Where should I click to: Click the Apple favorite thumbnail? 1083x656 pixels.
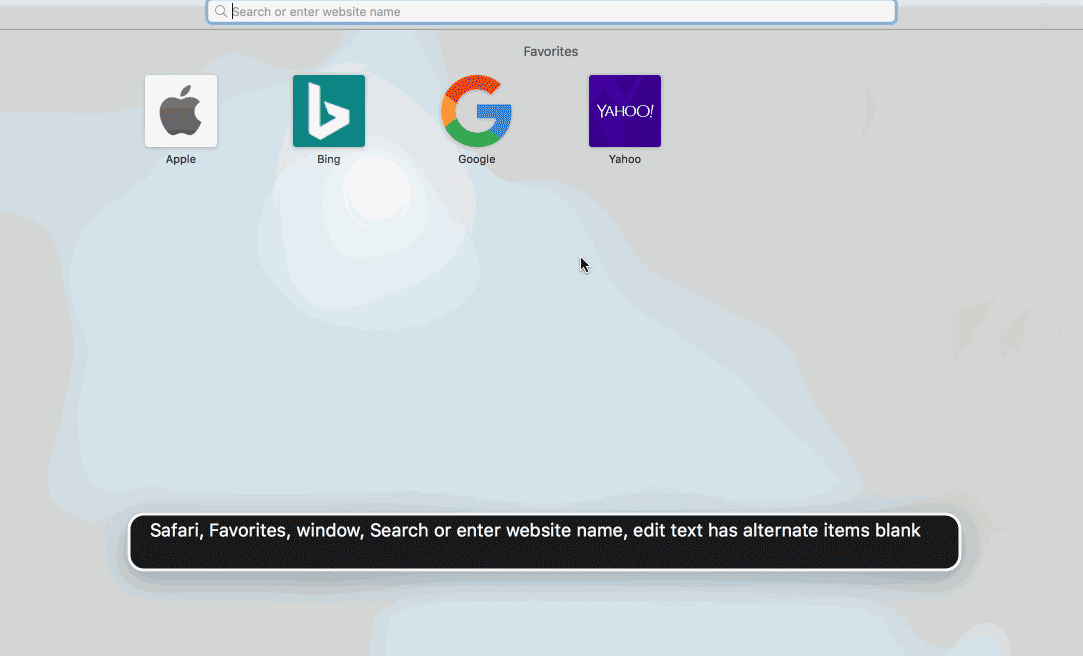coord(181,111)
